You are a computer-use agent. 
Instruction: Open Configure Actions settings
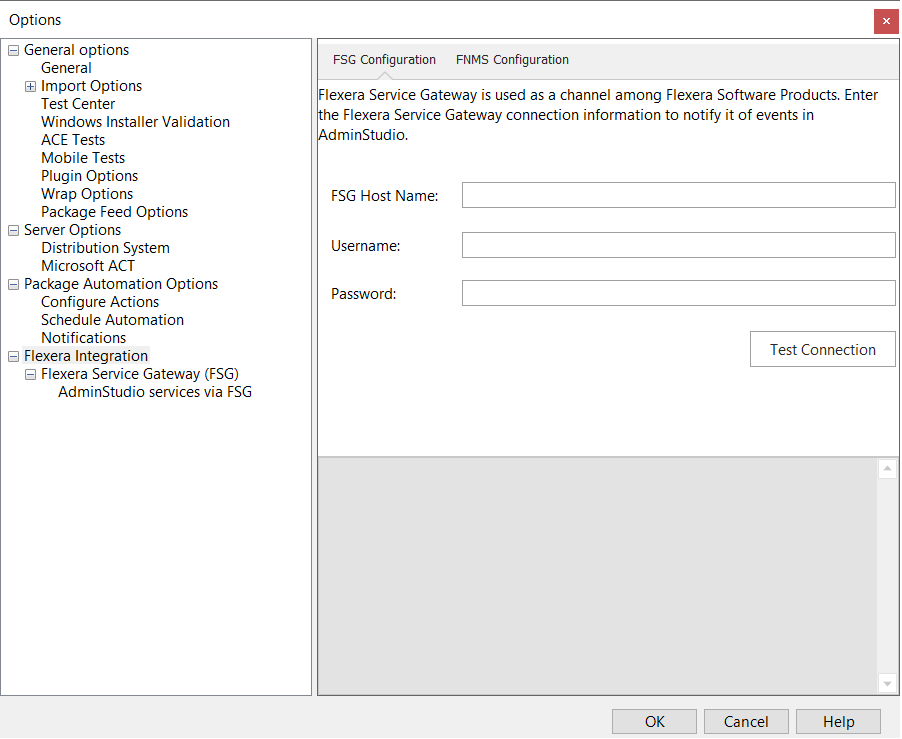tap(100, 302)
